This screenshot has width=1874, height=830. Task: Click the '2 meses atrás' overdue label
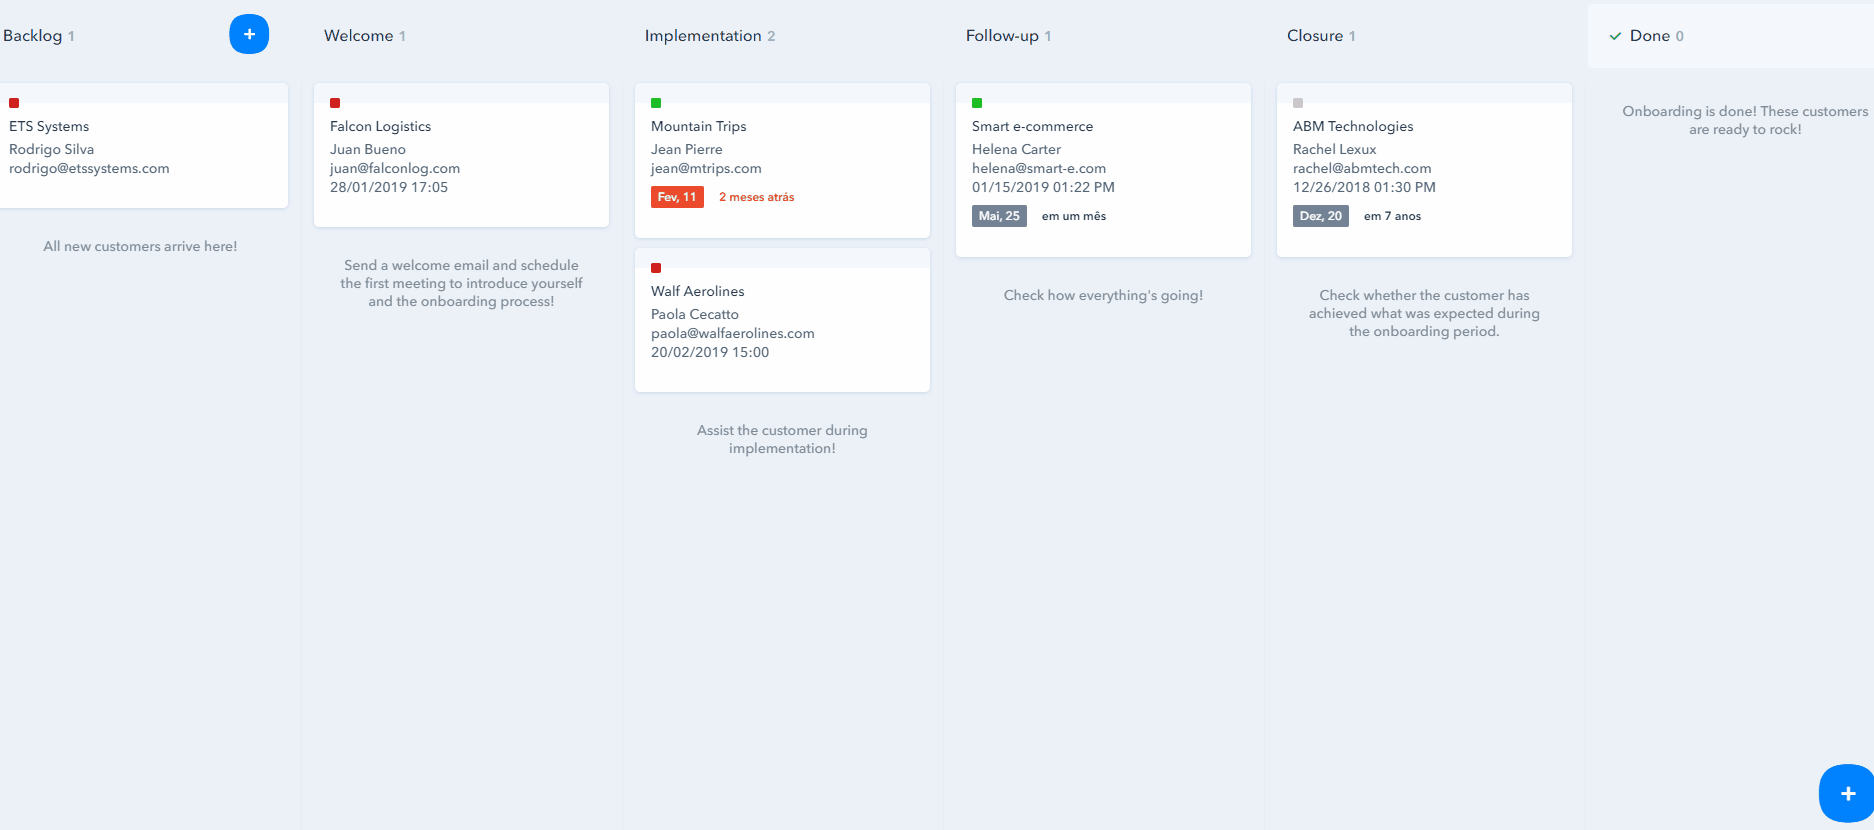[756, 197]
